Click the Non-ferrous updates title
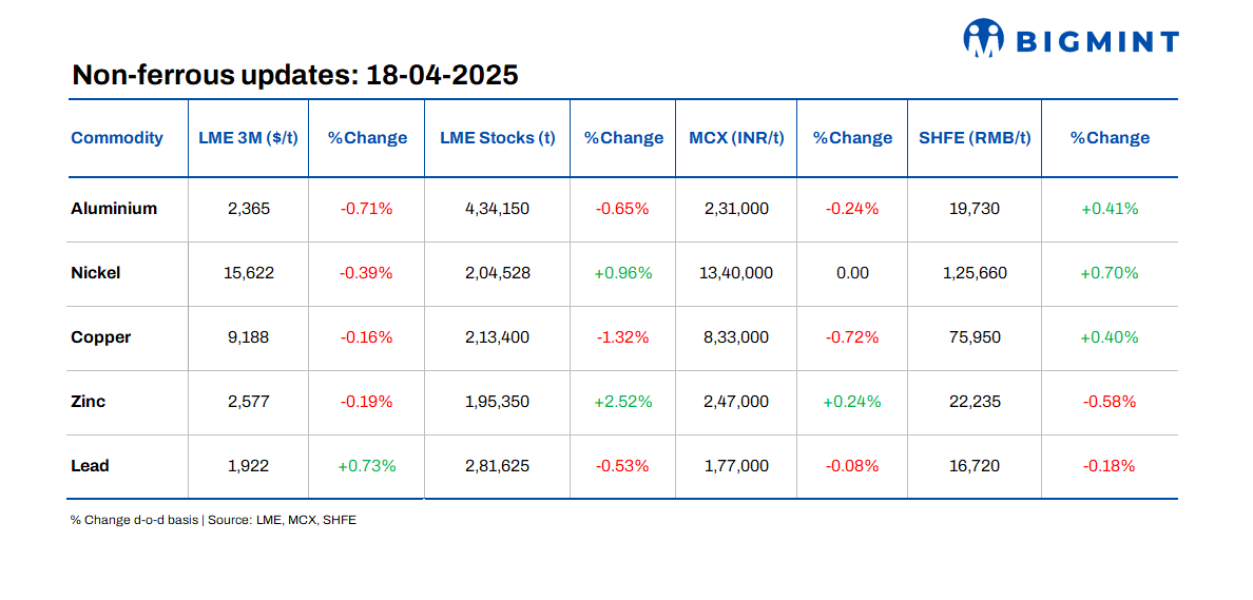The height and width of the screenshot is (600, 1253). (295, 75)
